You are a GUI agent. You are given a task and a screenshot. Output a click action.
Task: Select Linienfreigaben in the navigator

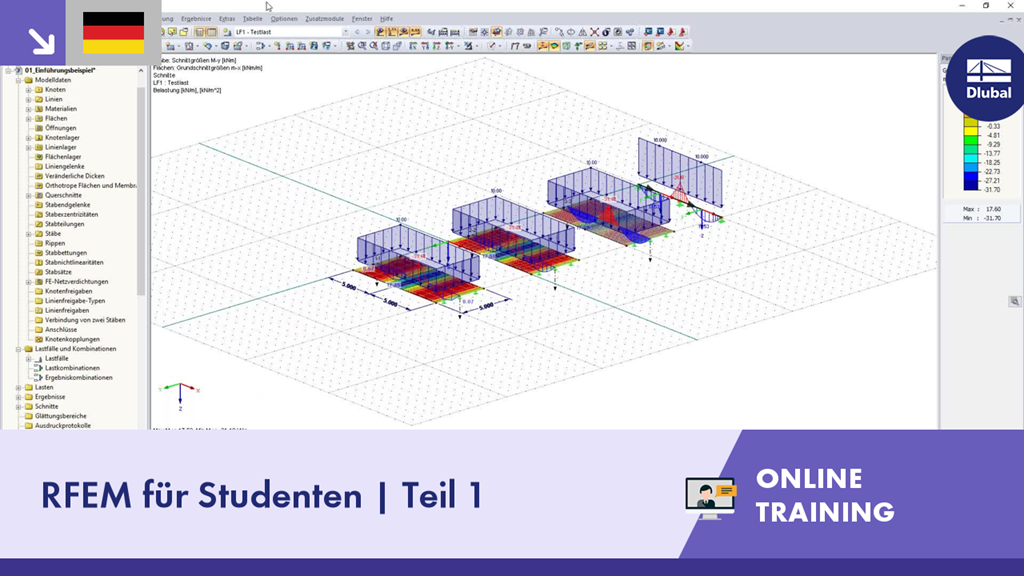[x=67, y=311]
